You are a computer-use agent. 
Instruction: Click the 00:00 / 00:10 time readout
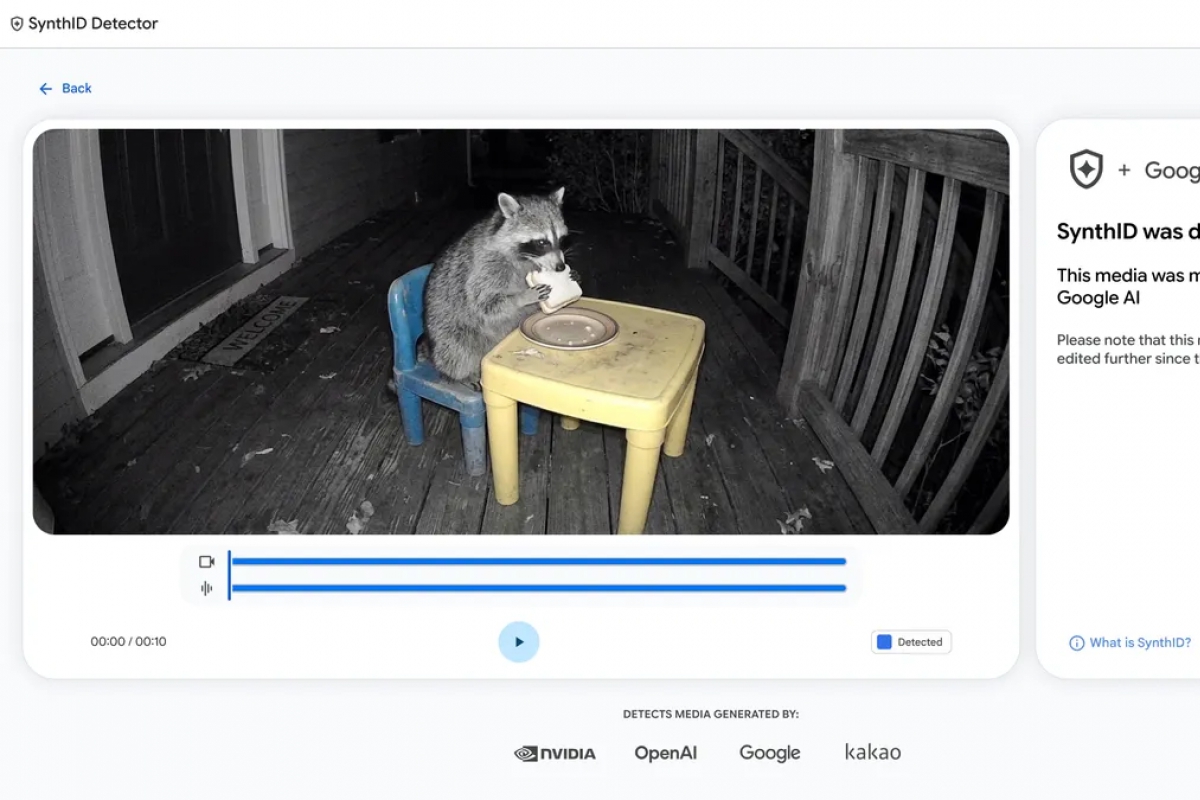click(x=129, y=642)
